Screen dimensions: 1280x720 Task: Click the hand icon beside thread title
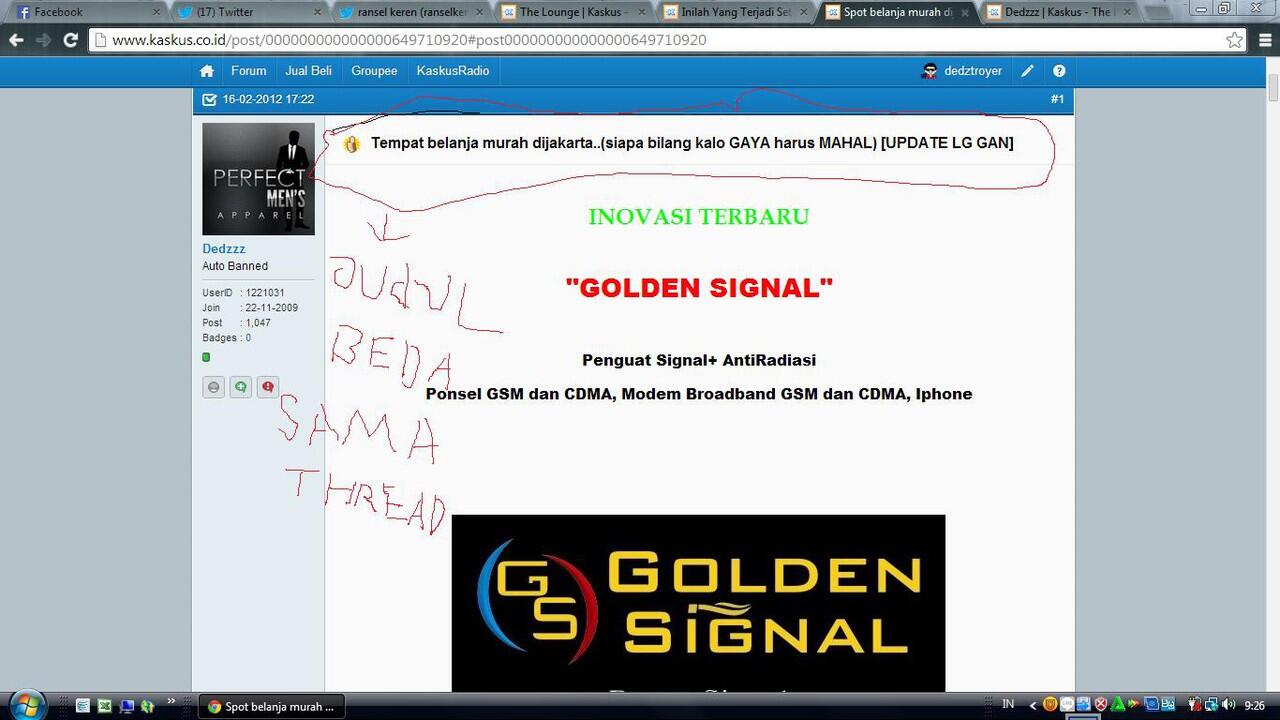[x=352, y=143]
